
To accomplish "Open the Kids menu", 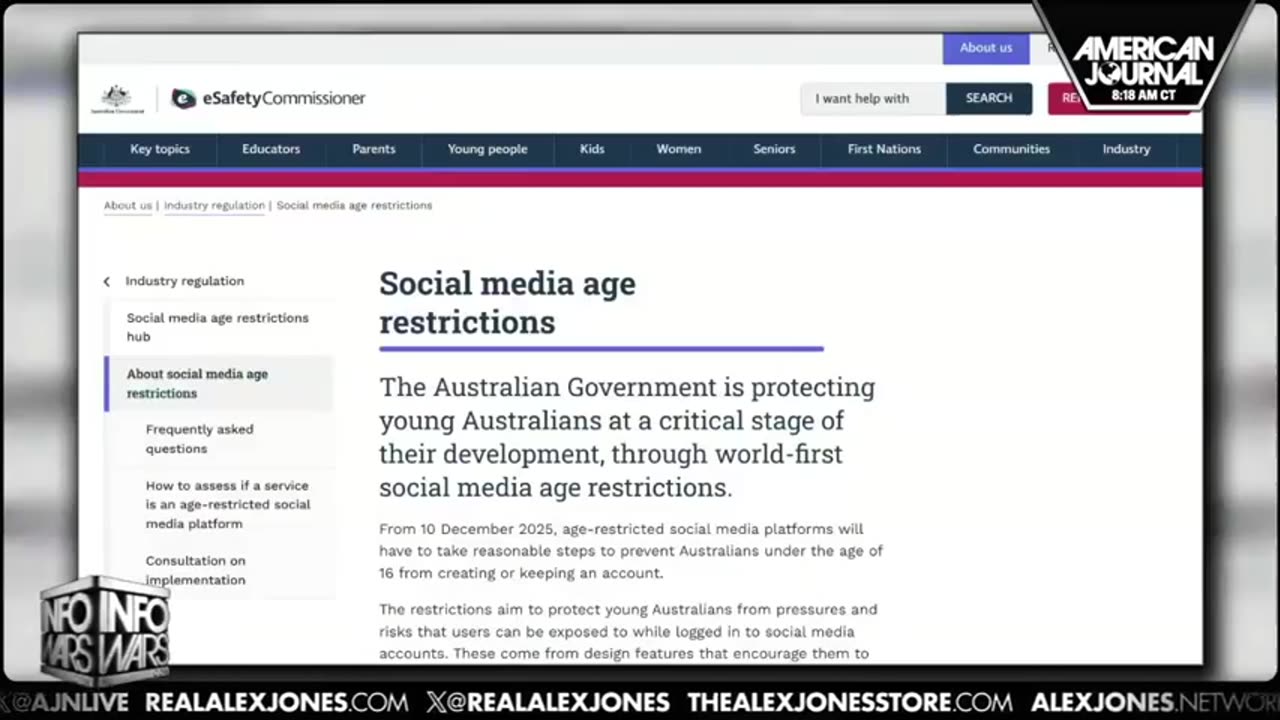I will (x=592, y=149).
